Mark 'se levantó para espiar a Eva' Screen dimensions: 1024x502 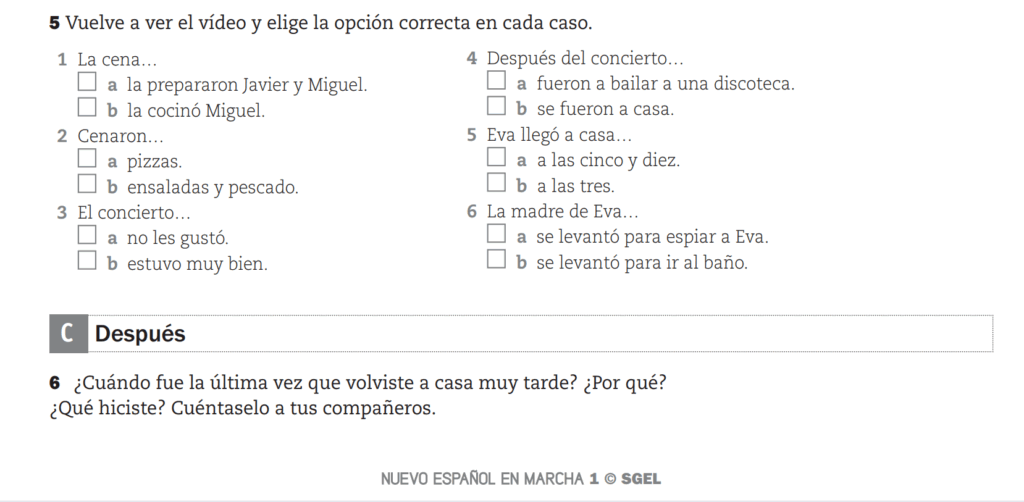coord(496,233)
